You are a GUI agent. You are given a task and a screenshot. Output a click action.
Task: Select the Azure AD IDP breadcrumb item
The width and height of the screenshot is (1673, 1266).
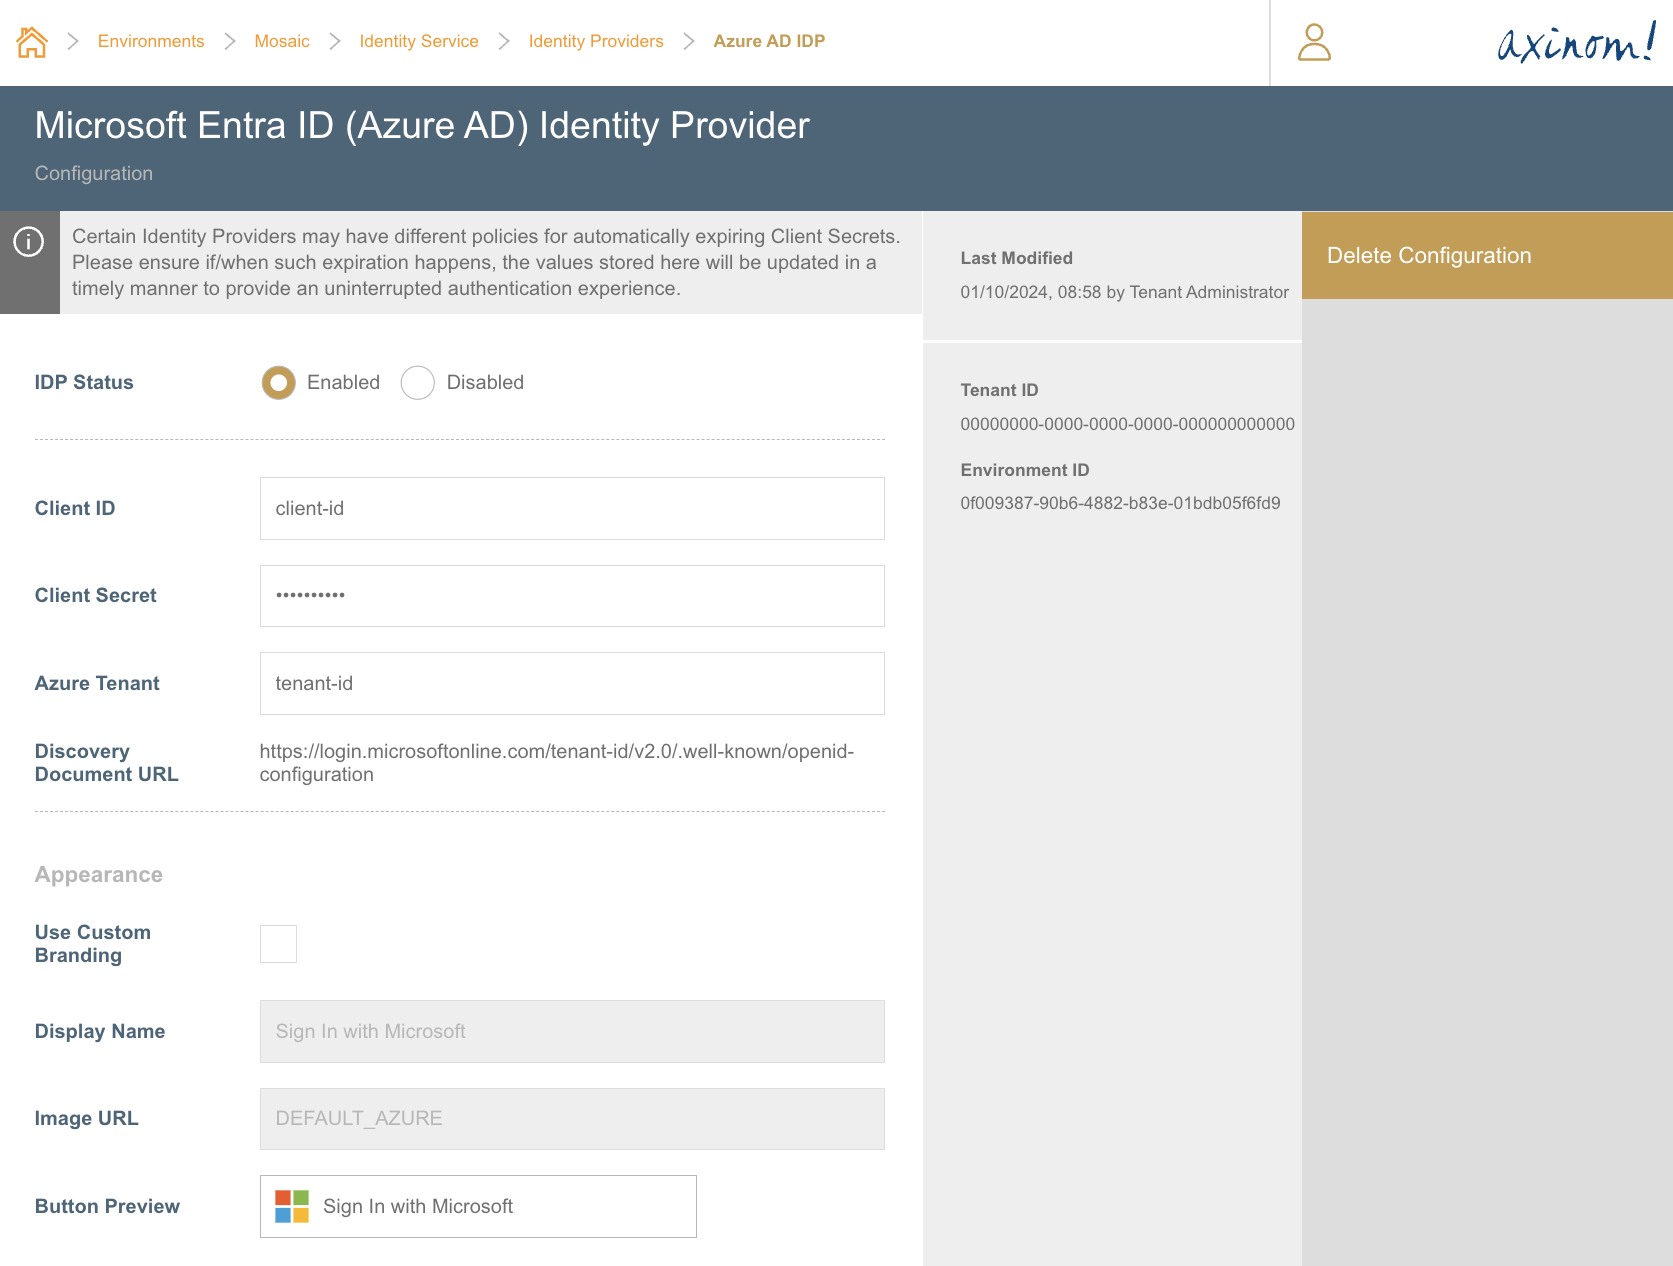[769, 41]
